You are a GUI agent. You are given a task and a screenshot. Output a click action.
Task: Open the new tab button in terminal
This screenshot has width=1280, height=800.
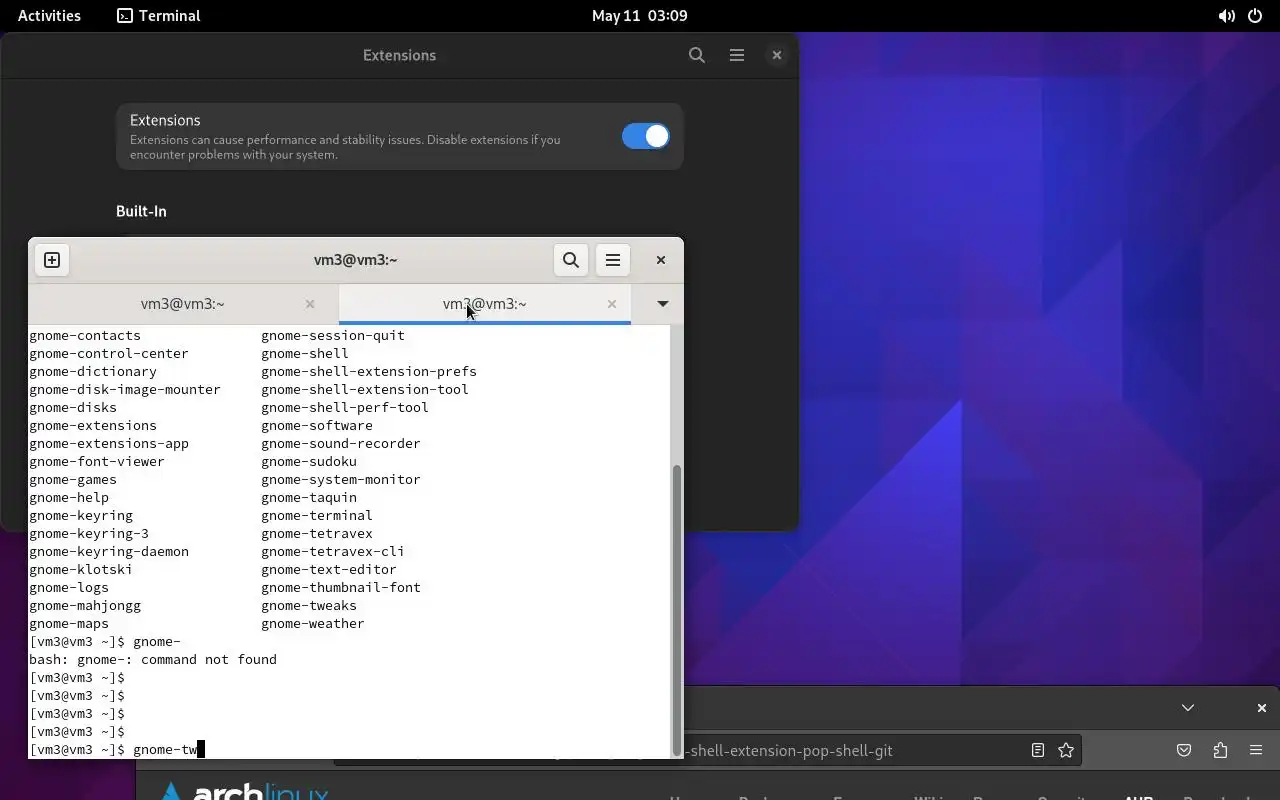(52, 260)
